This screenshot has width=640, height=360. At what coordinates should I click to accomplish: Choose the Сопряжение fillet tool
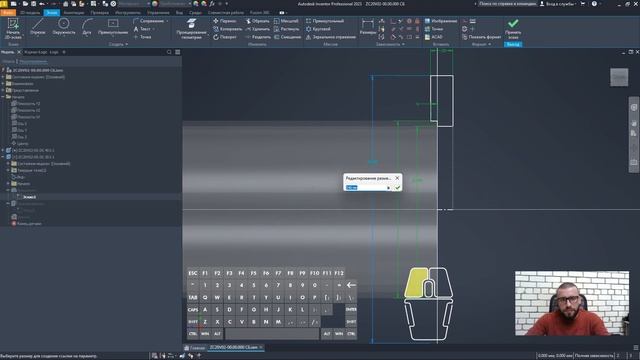pos(150,21)
